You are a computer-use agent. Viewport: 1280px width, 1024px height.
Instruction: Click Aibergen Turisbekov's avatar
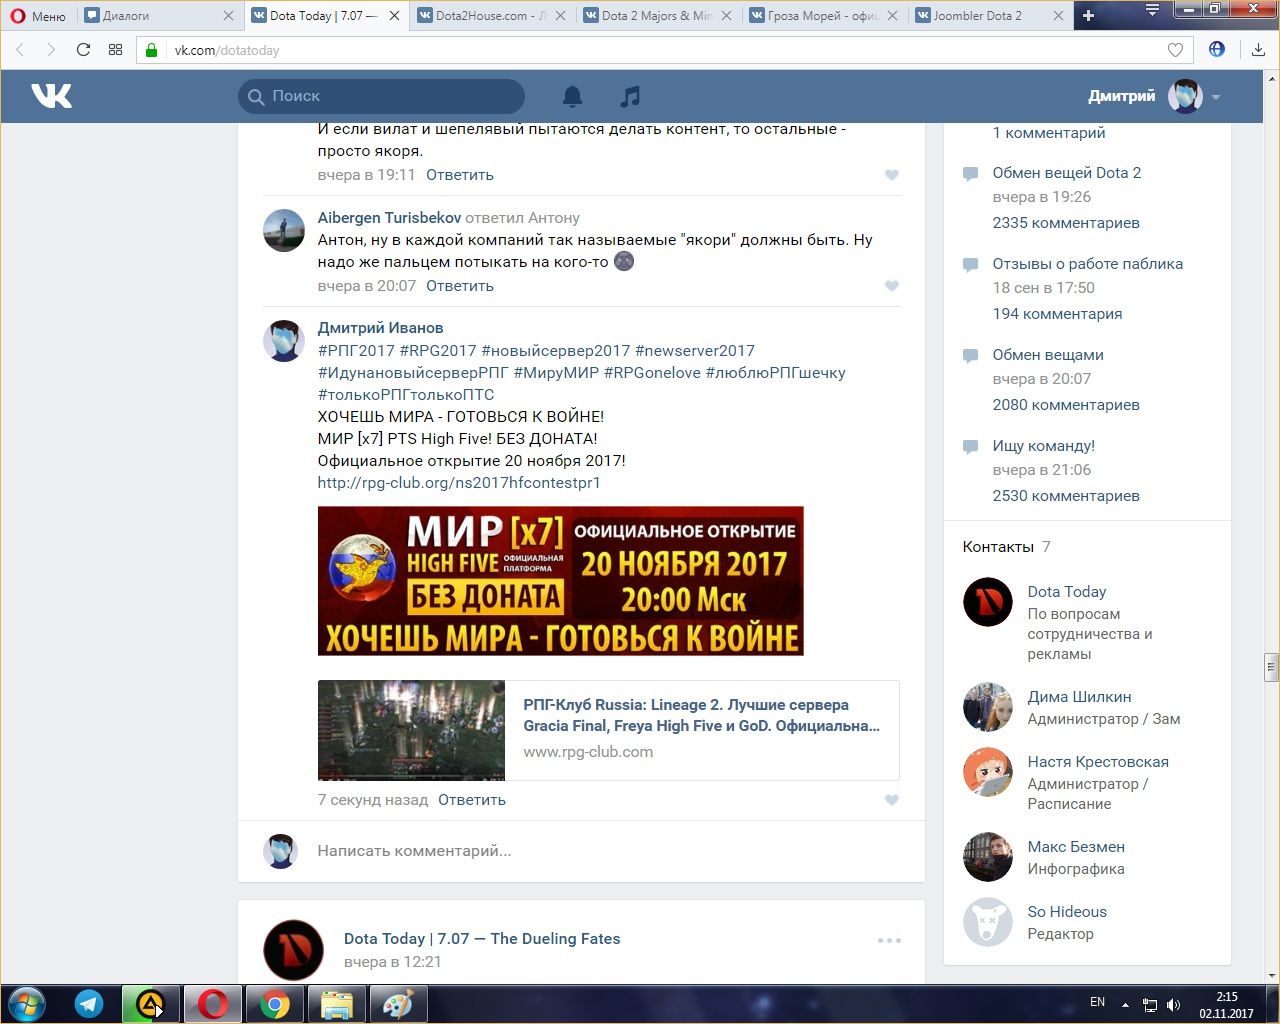[x=284, y=230]
